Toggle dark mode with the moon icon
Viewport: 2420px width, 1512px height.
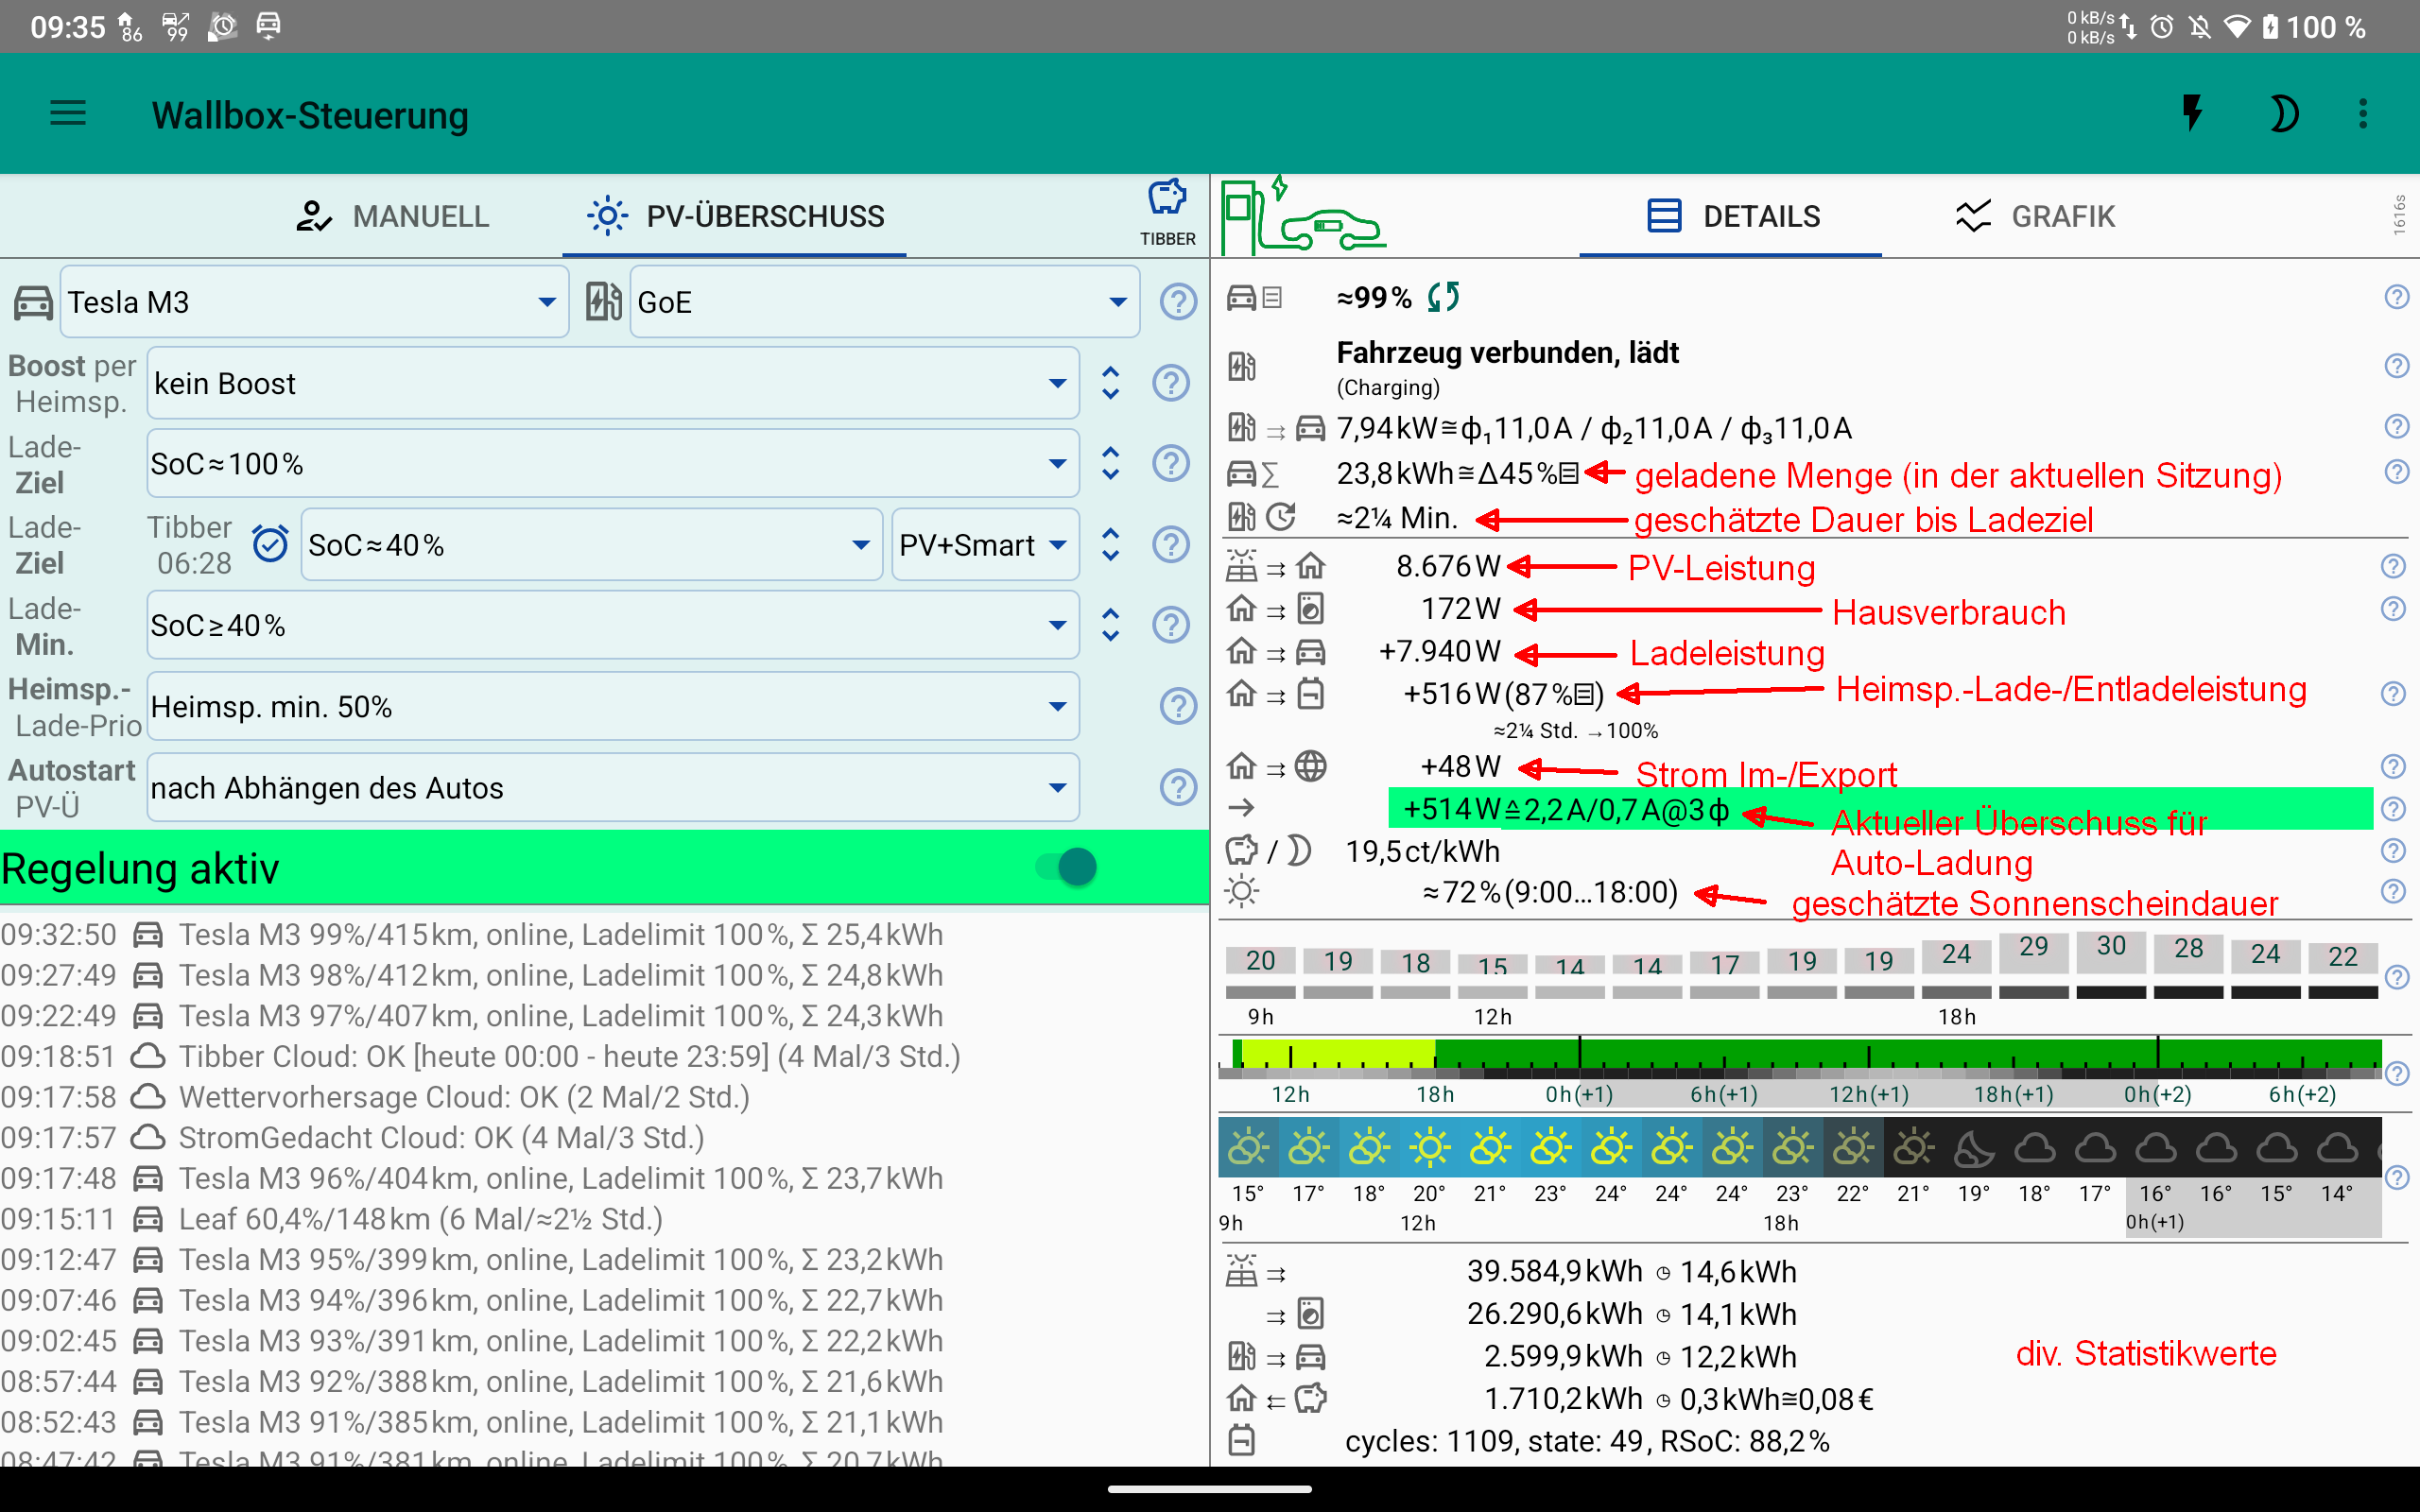(2285, 113)
